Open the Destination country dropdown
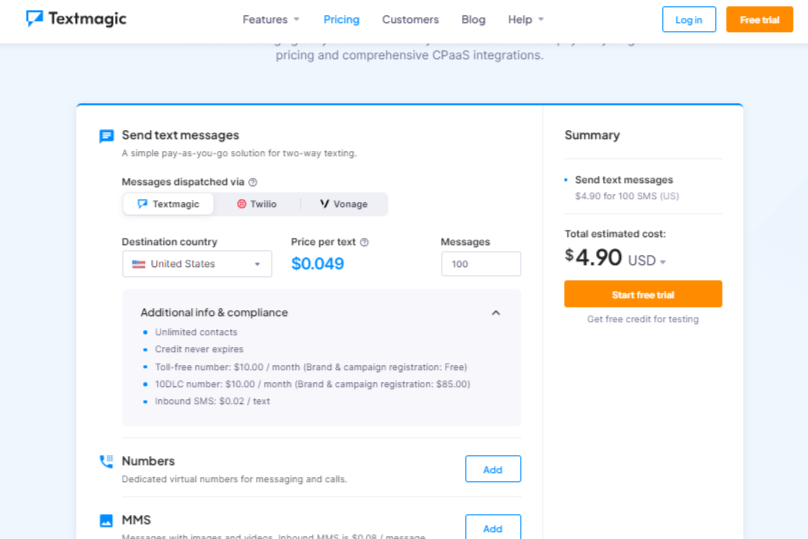 [x=197, y=264]
